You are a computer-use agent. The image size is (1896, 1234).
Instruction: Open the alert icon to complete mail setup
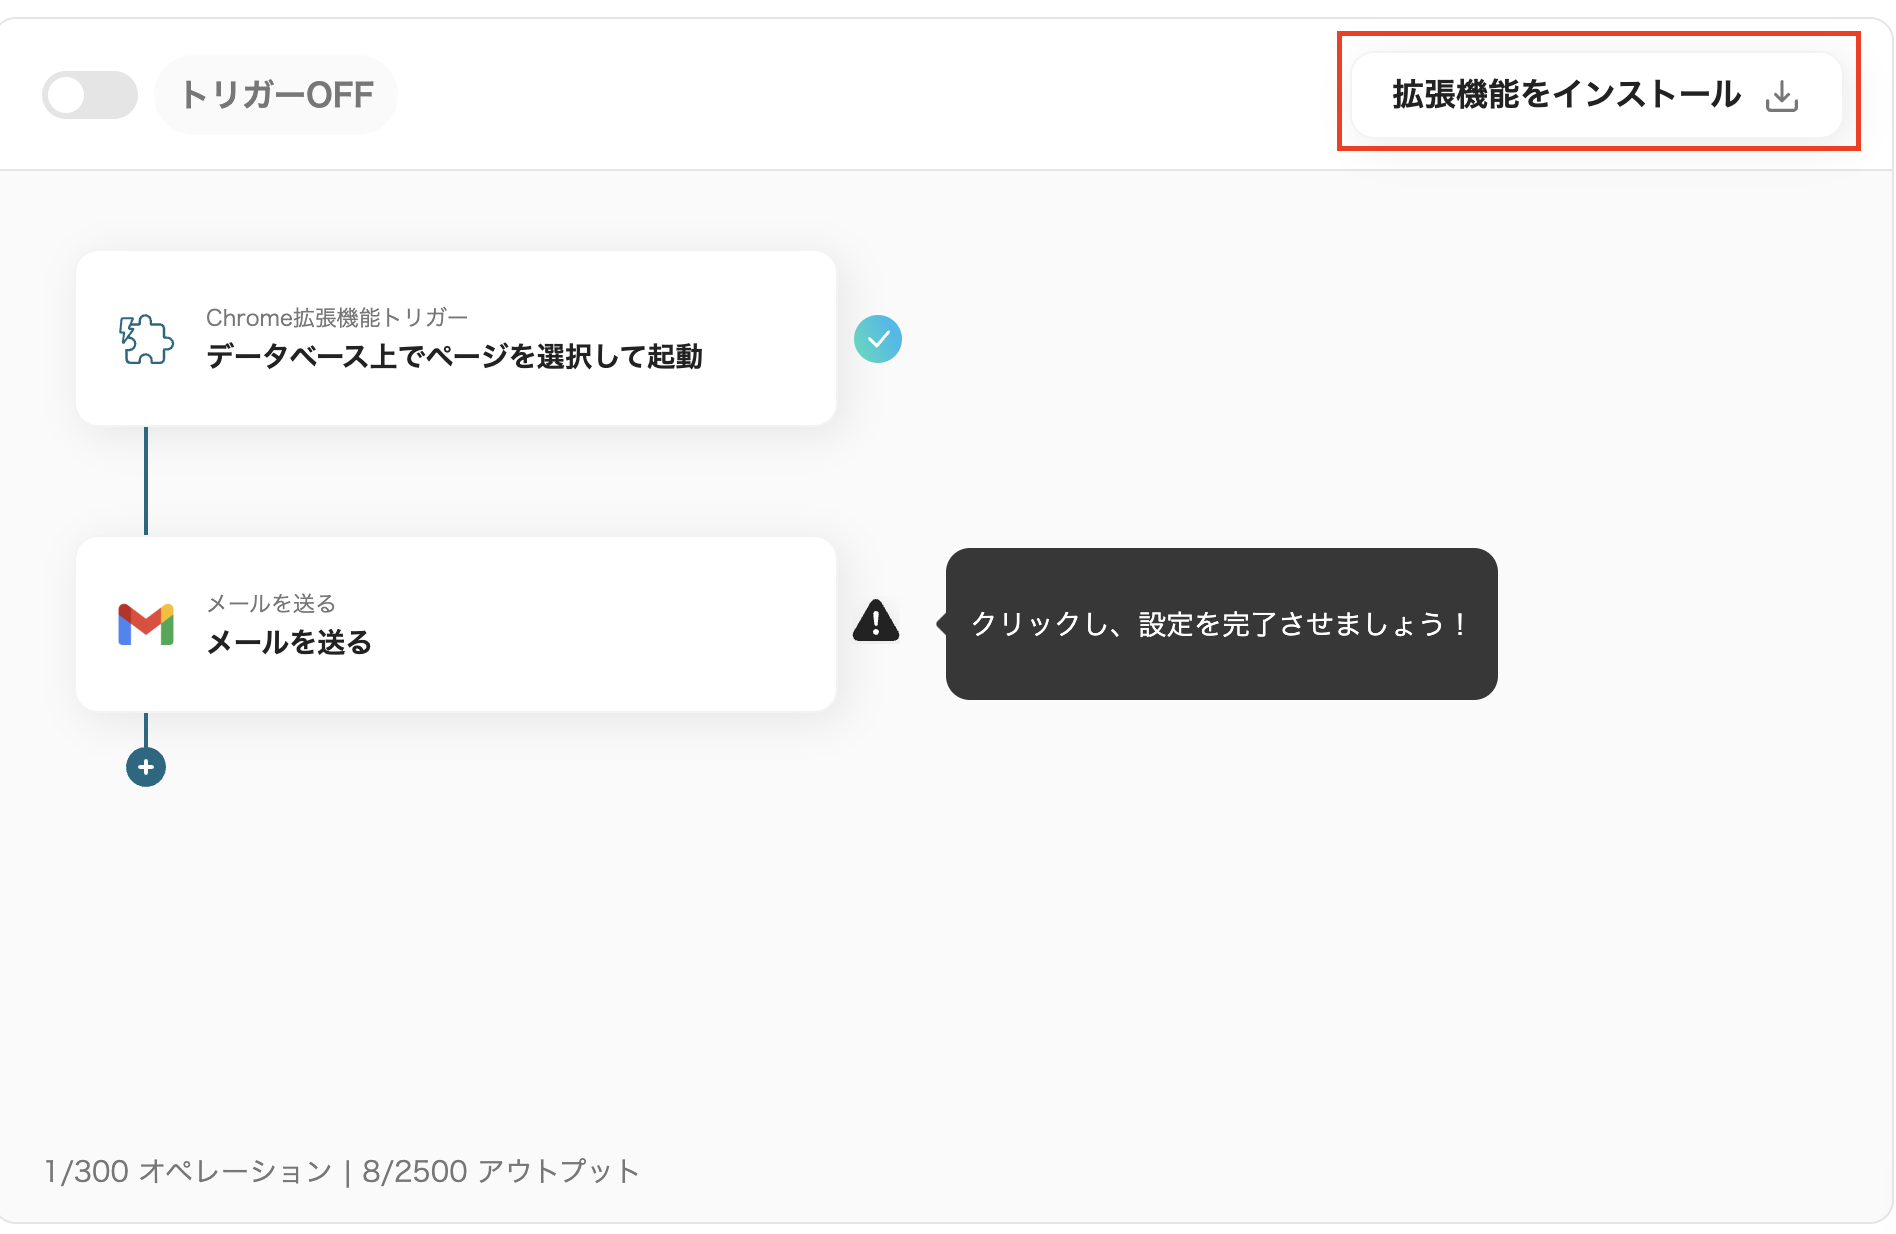point(876,623)
